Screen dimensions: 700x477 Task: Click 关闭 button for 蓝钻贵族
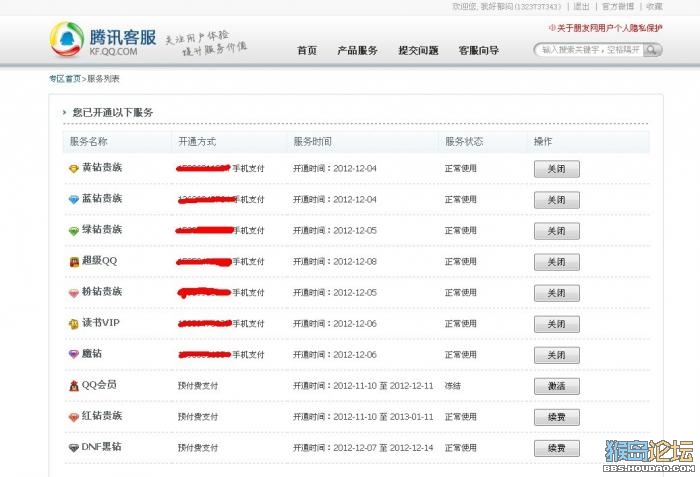pyautogui.click(x=557, y=200)
